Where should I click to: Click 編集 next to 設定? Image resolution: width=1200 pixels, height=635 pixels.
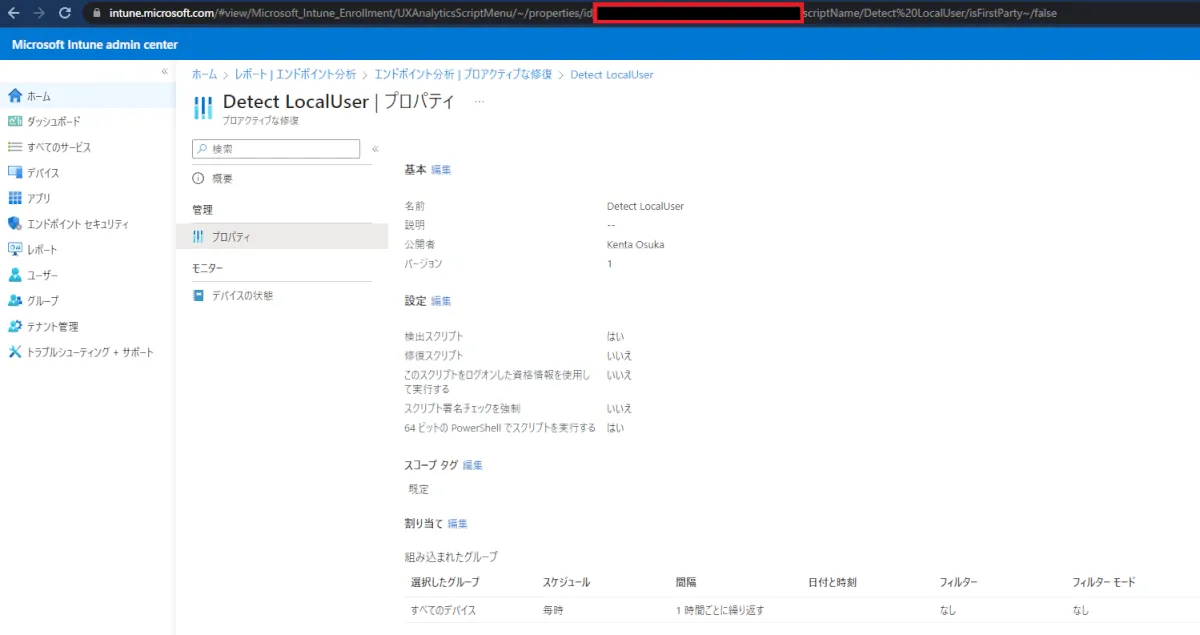(441, 301)
